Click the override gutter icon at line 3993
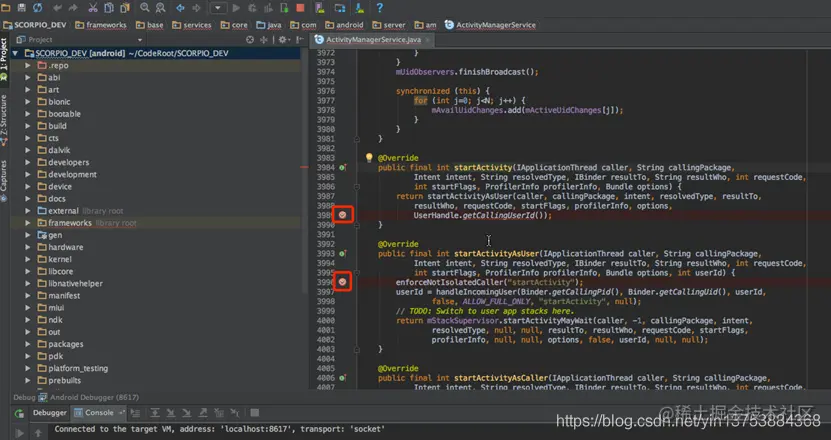This screenshot has height=440, width=831. coord(343,254)
